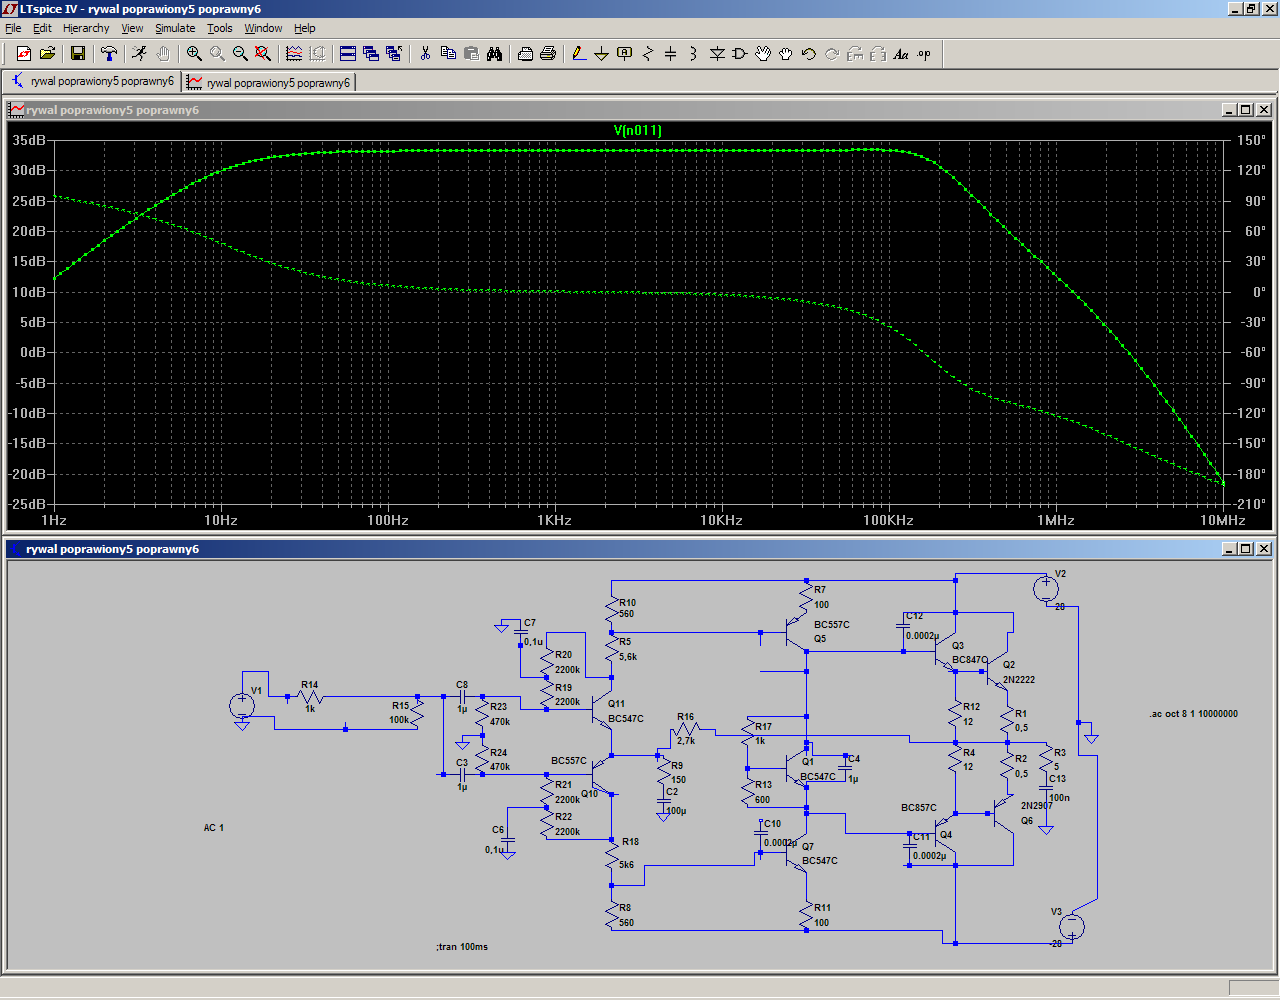The height and width of the screenshot is (1000, 1280).
Task: Open the Help menu
Action: pos(305,28)
